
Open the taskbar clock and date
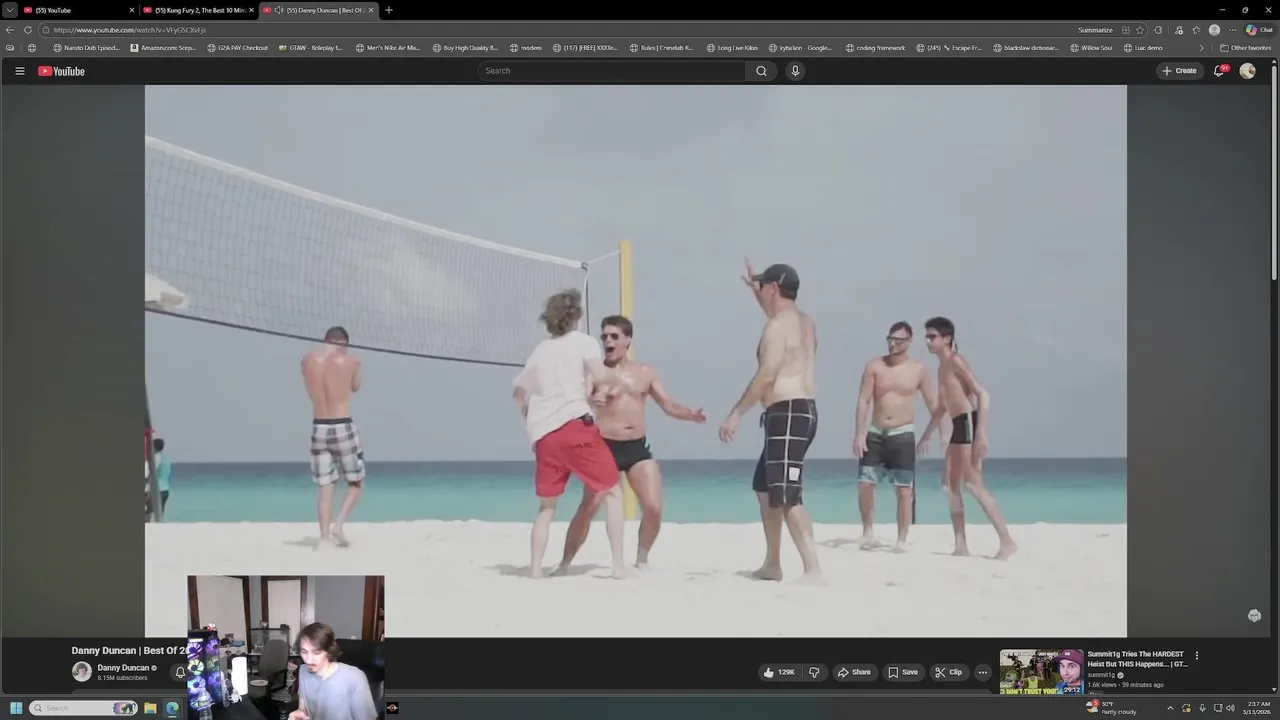[1257, 708]
